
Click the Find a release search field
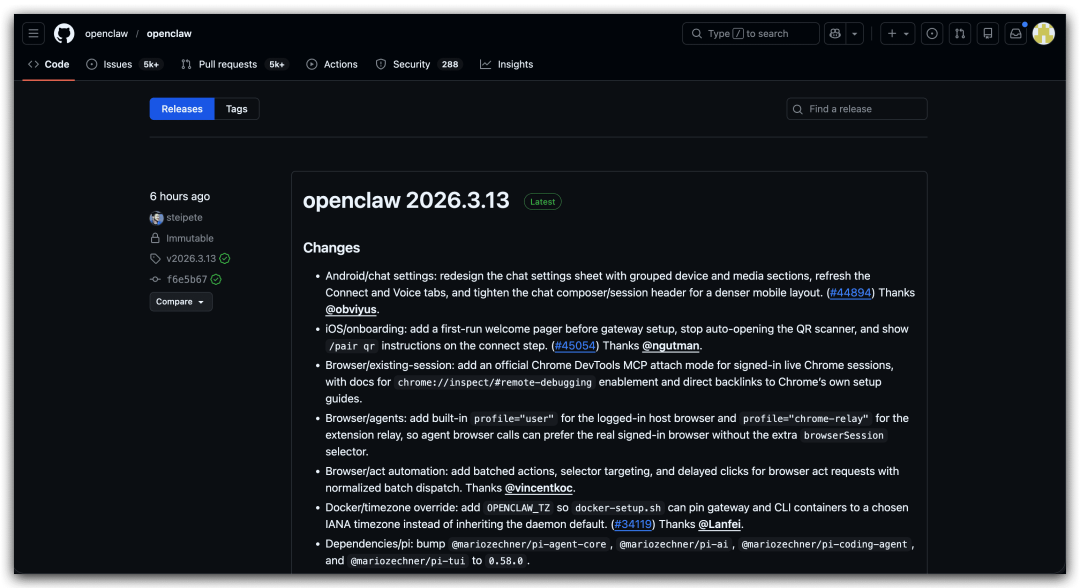point(857,108)
